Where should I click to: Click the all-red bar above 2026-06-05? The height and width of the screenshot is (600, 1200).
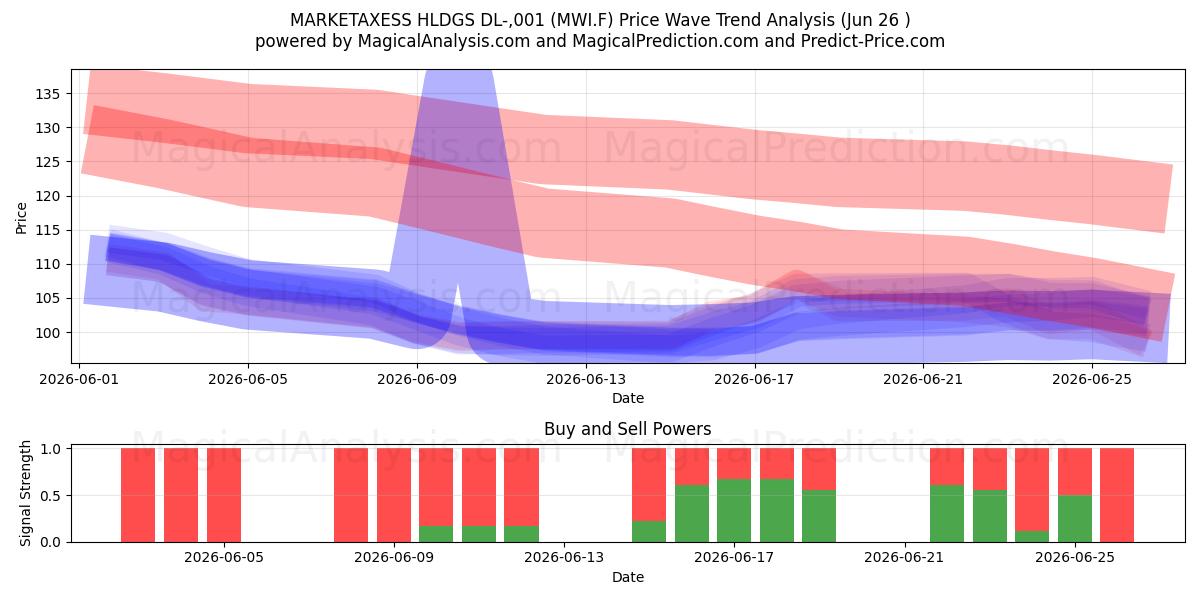[224, 495]
